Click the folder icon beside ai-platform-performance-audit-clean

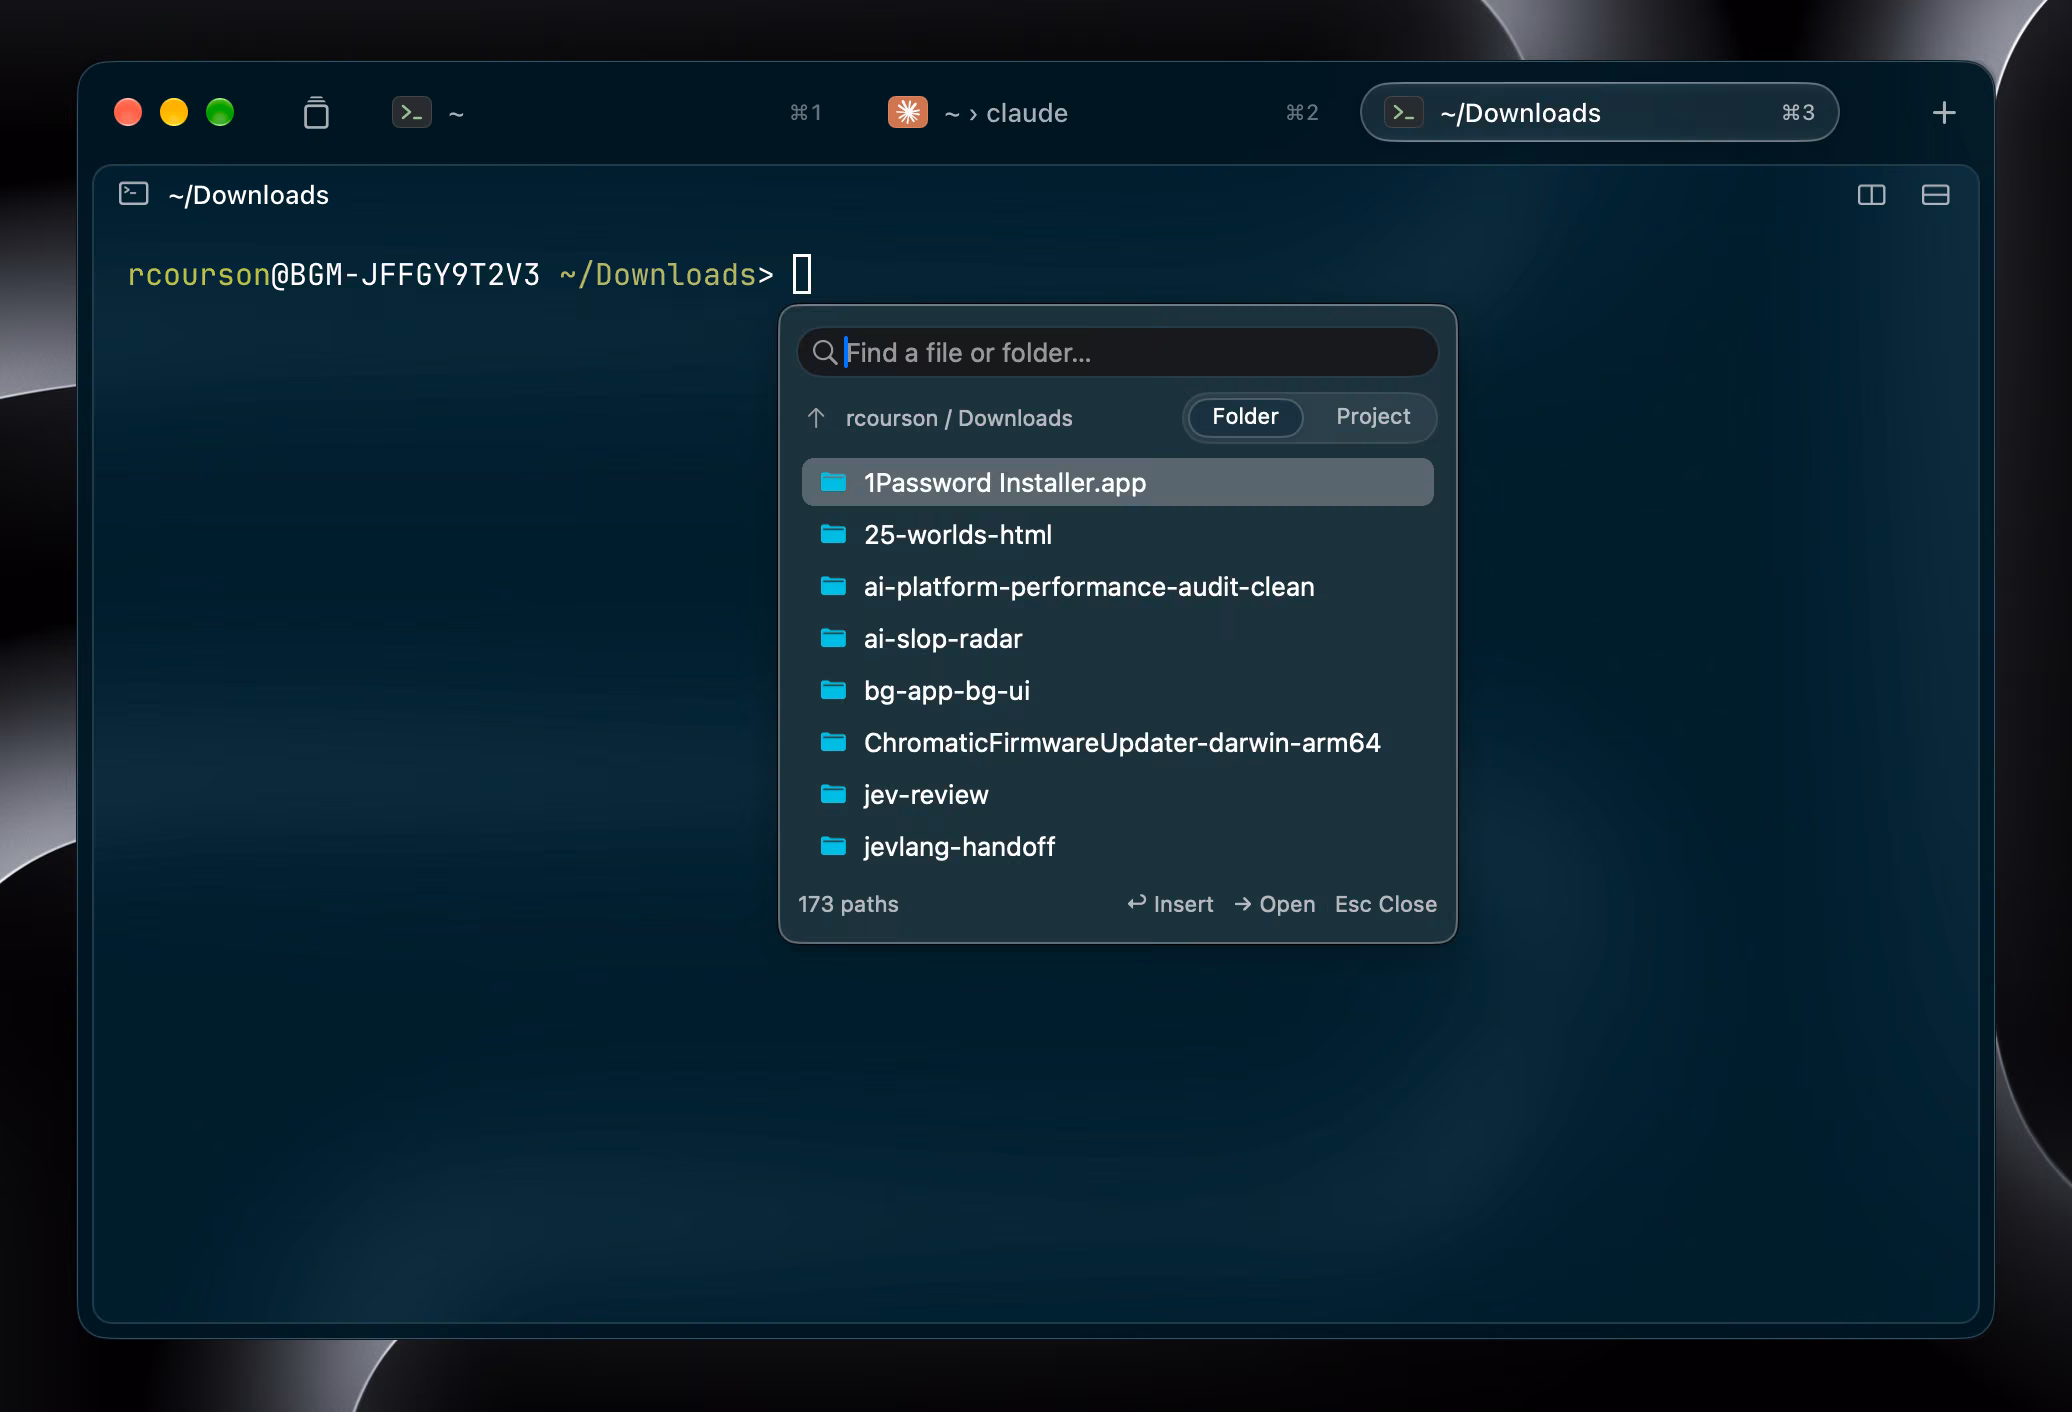tap(833, 586)
